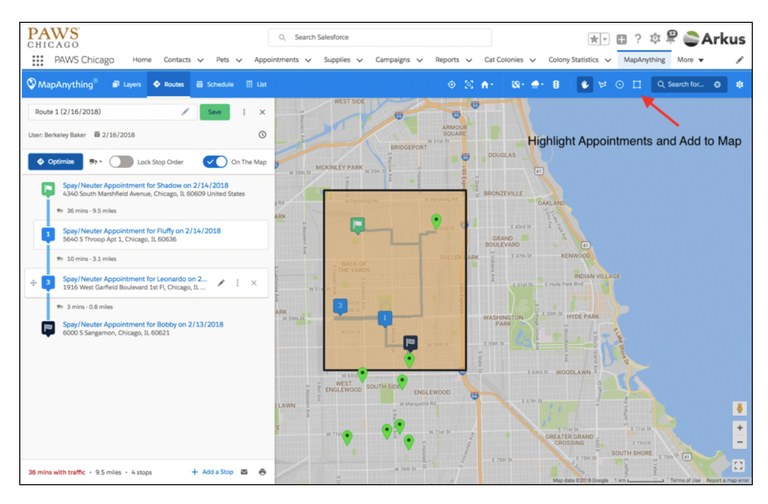The image size is (768, 504).
Task: Clear the MapAnything search box
Action: click(x=717, y=84)
